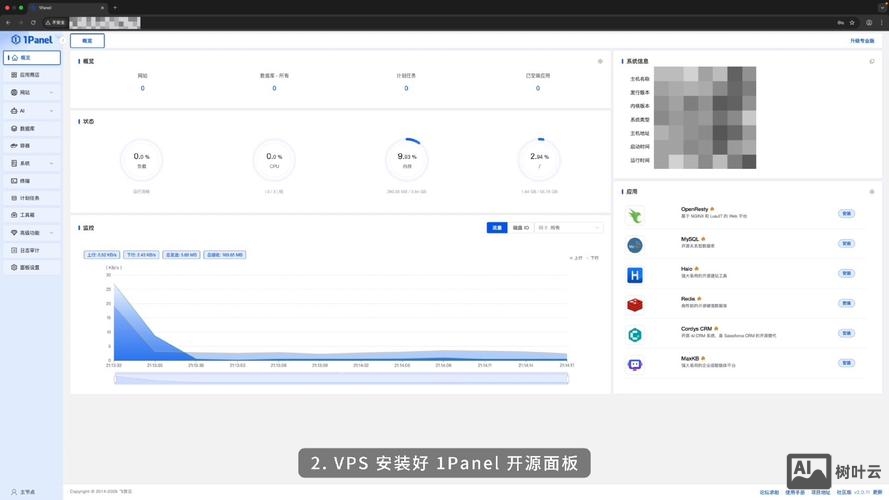Switch monitor to 磁盘 IO mode
Screen dimensions: 889x500
point(520,227)
